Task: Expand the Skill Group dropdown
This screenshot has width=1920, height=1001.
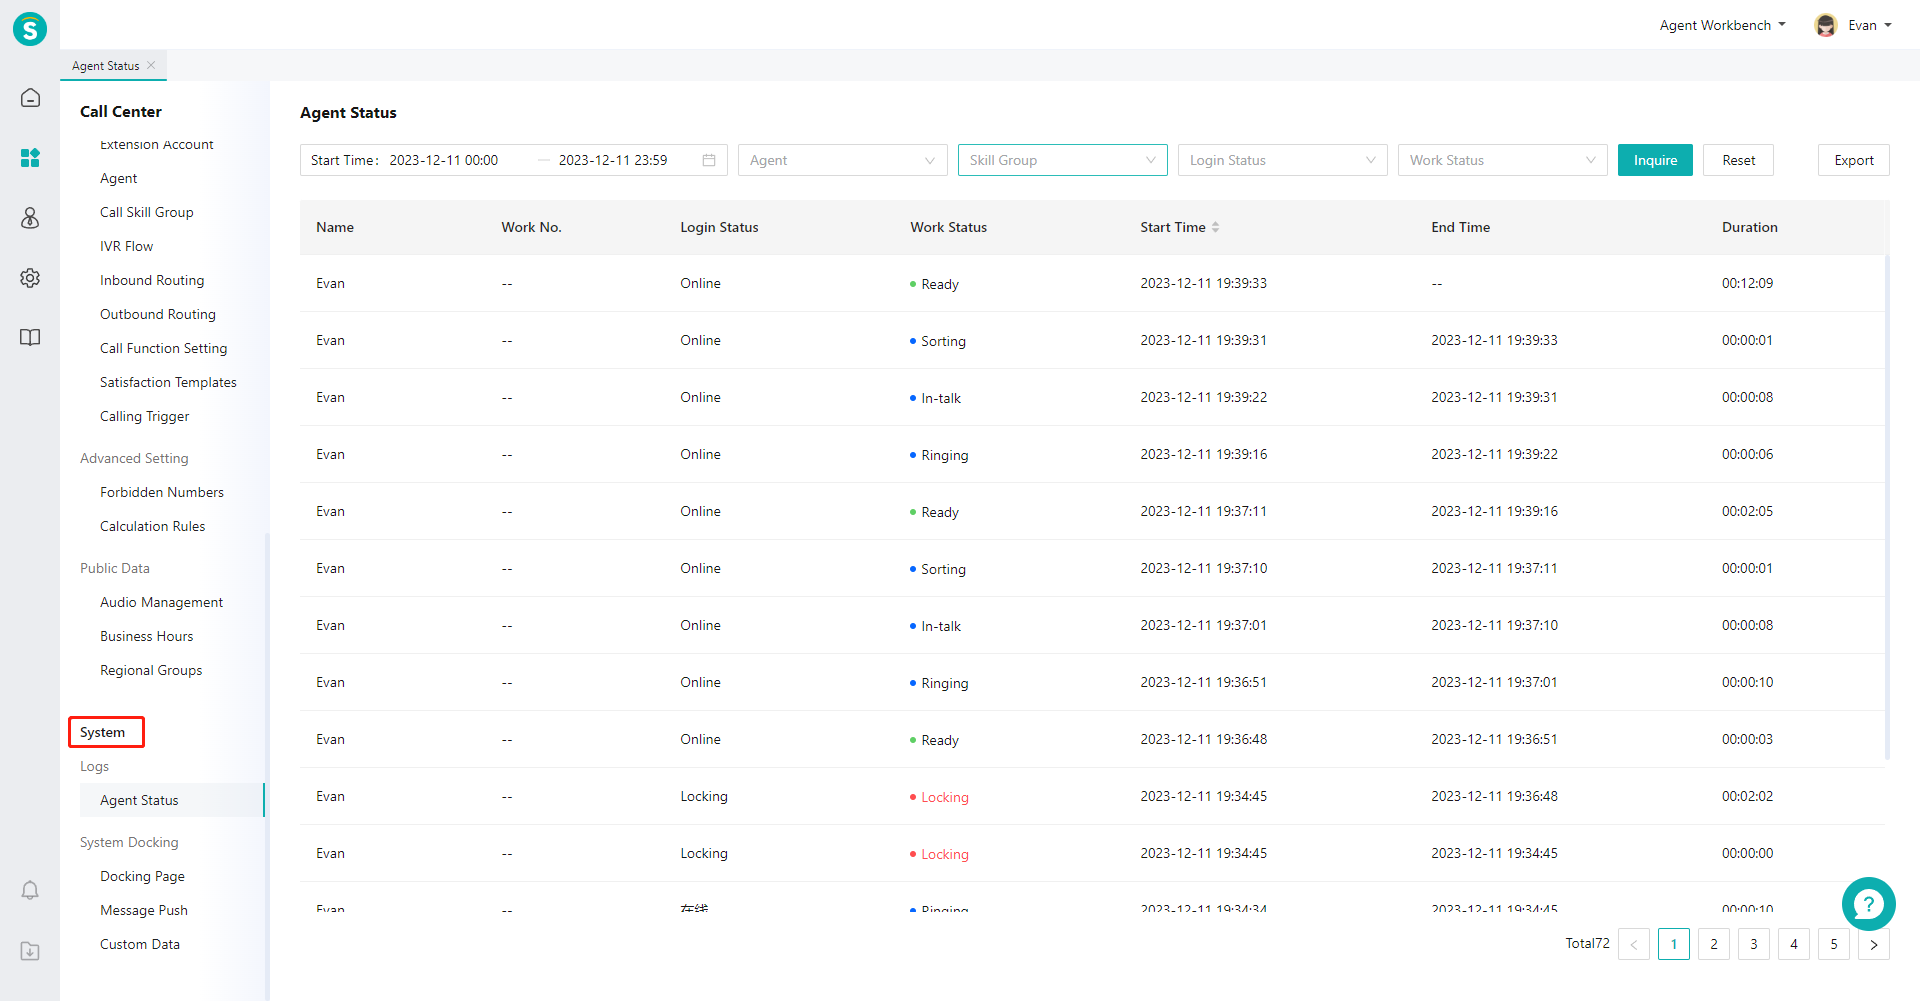Action: (1063, 160)
